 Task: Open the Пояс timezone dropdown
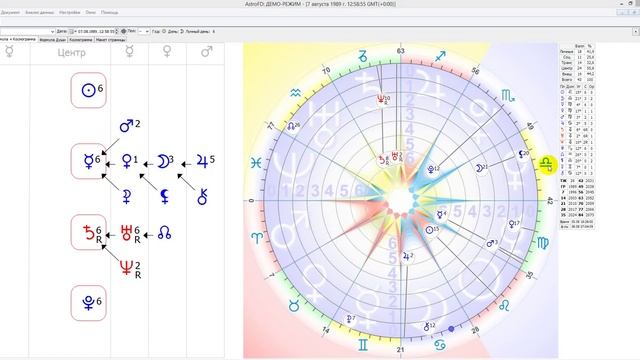(144, 31)
